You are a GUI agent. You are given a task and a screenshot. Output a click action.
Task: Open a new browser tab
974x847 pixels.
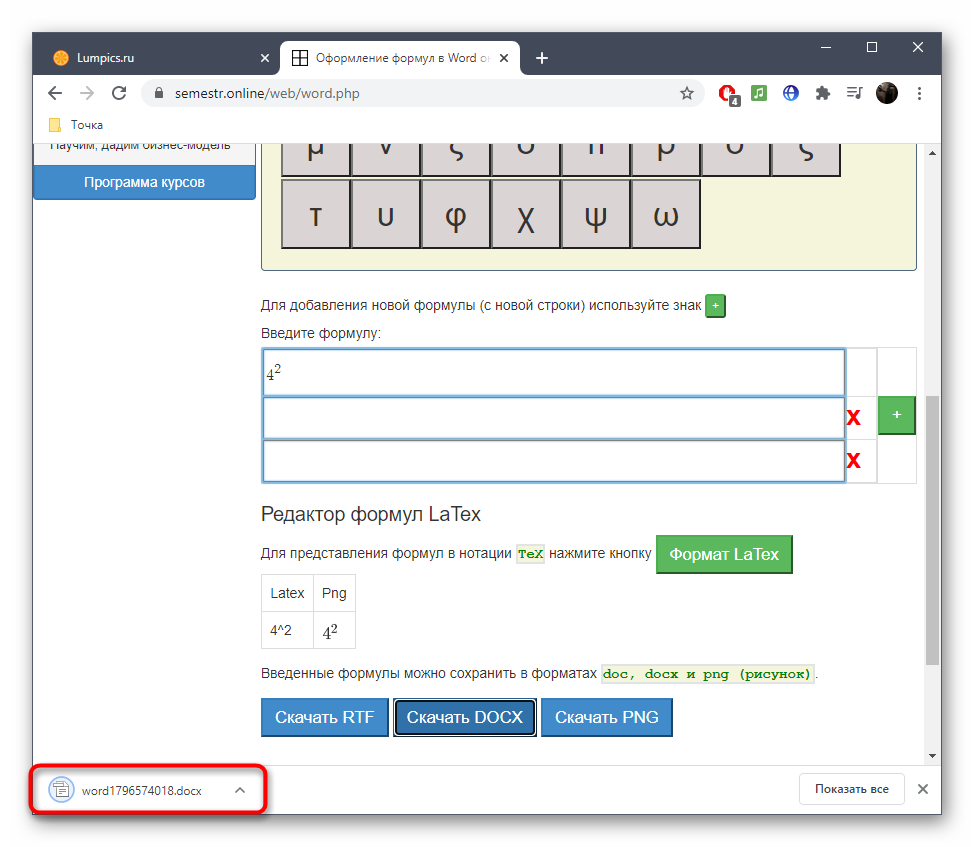(x=542, y=58)
